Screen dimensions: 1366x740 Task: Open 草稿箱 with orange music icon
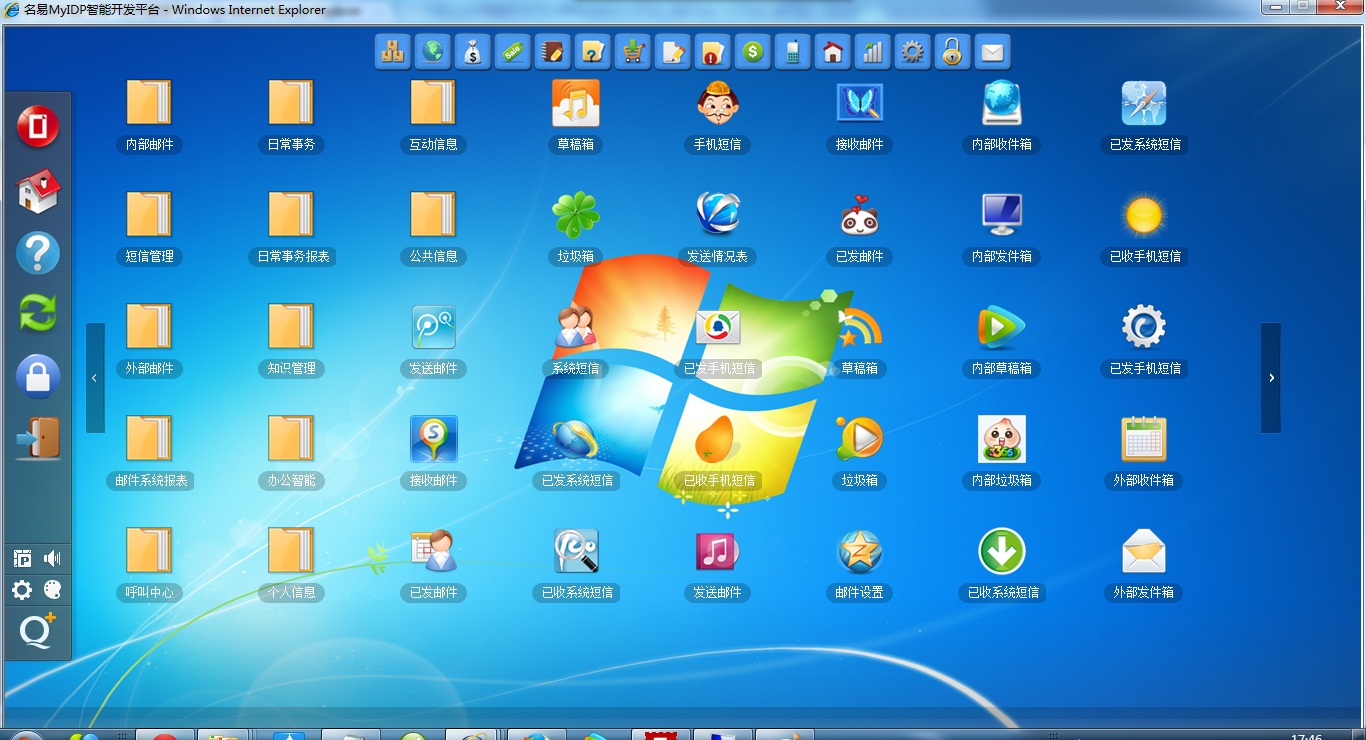pos(575,102)
